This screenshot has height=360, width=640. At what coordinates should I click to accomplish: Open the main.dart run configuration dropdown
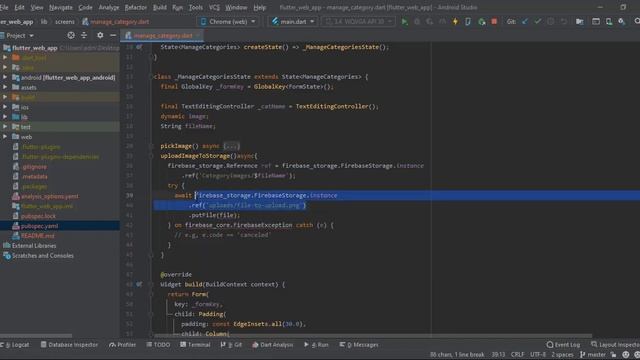coord(293,22)
